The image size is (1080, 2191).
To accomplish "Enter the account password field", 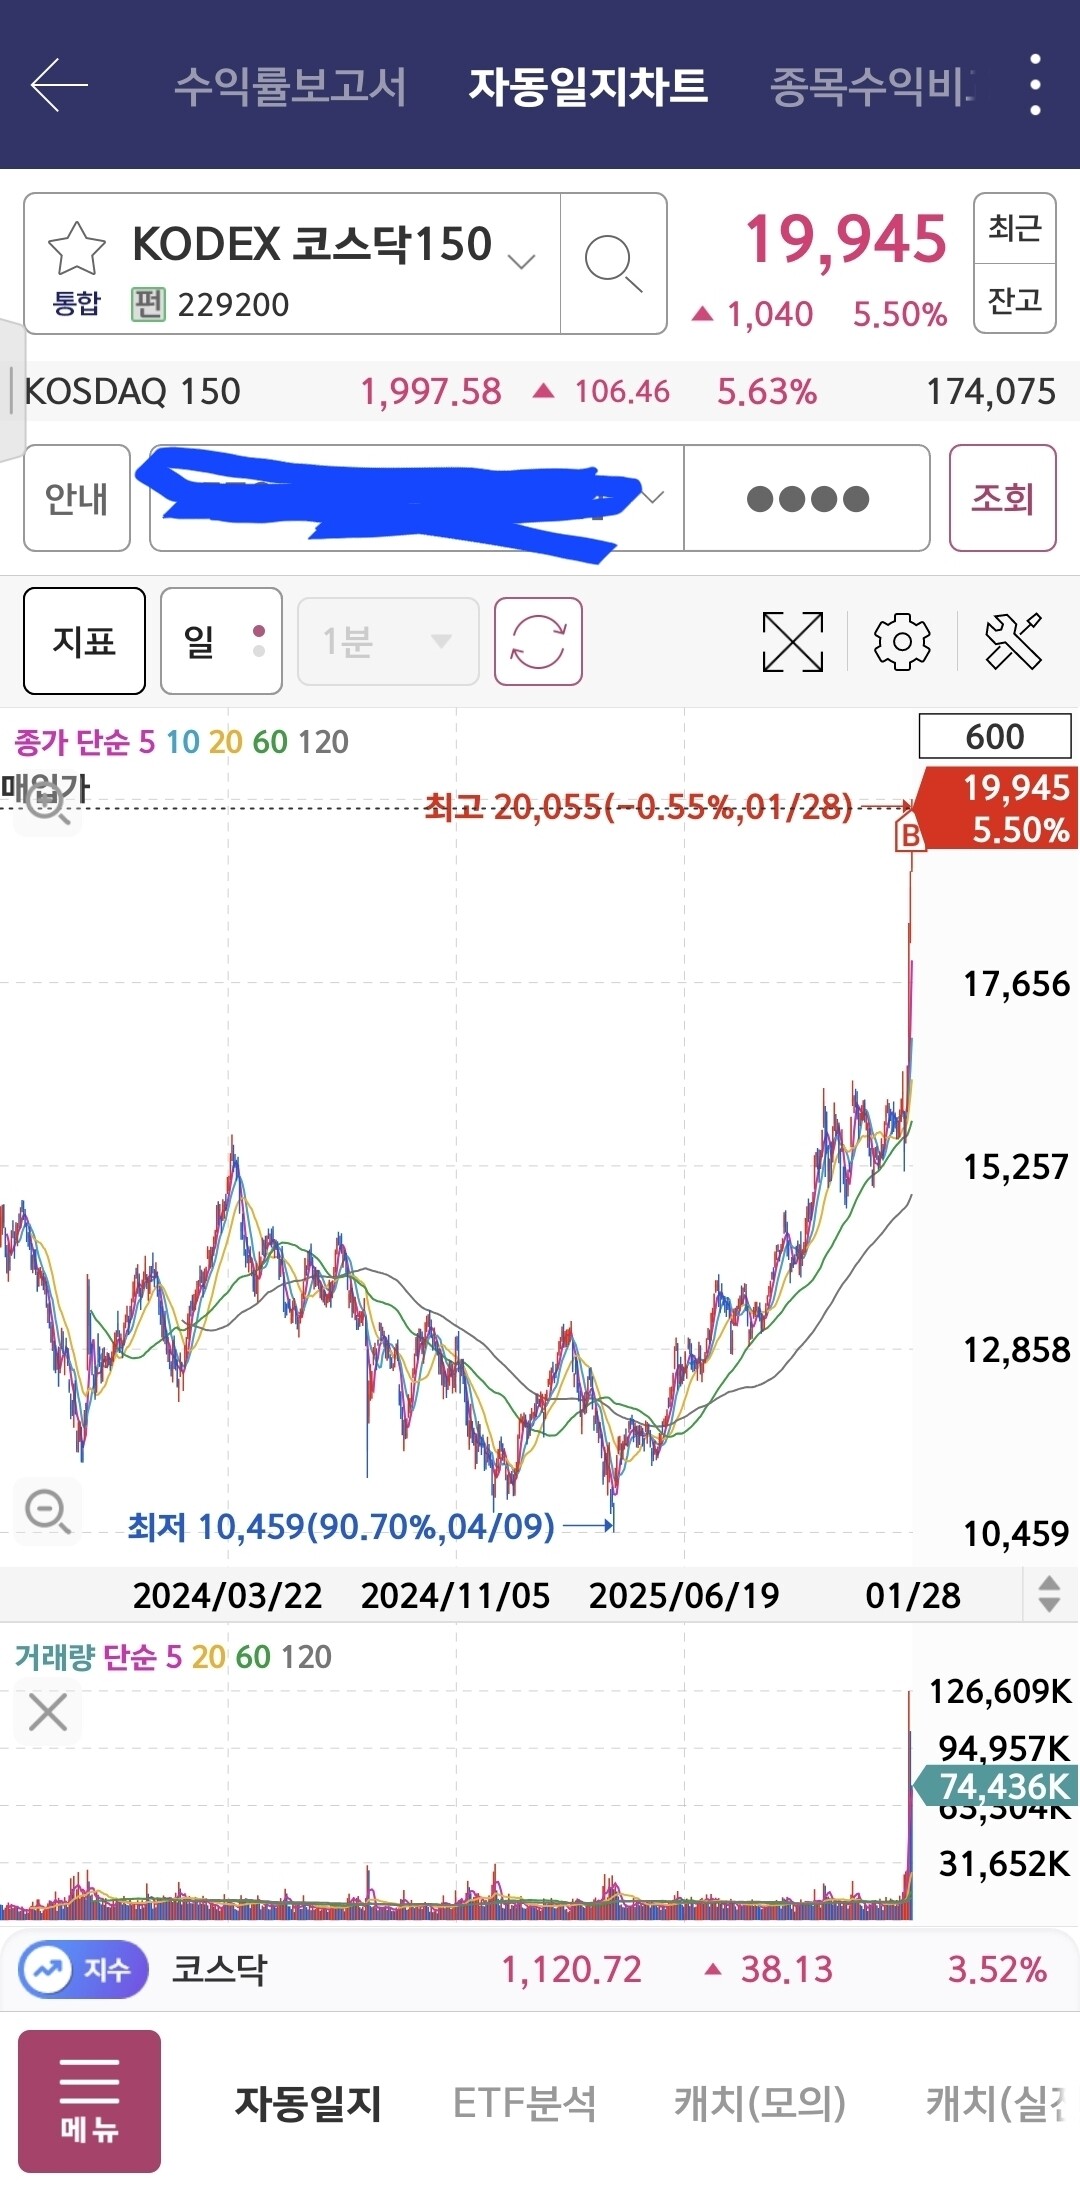I will pyautogui.click(x=807, y=498).
